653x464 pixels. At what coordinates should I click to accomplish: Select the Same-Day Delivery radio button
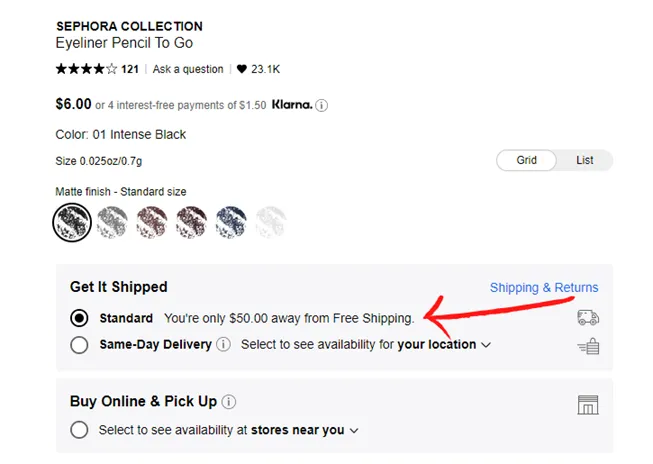coord(80,345)
